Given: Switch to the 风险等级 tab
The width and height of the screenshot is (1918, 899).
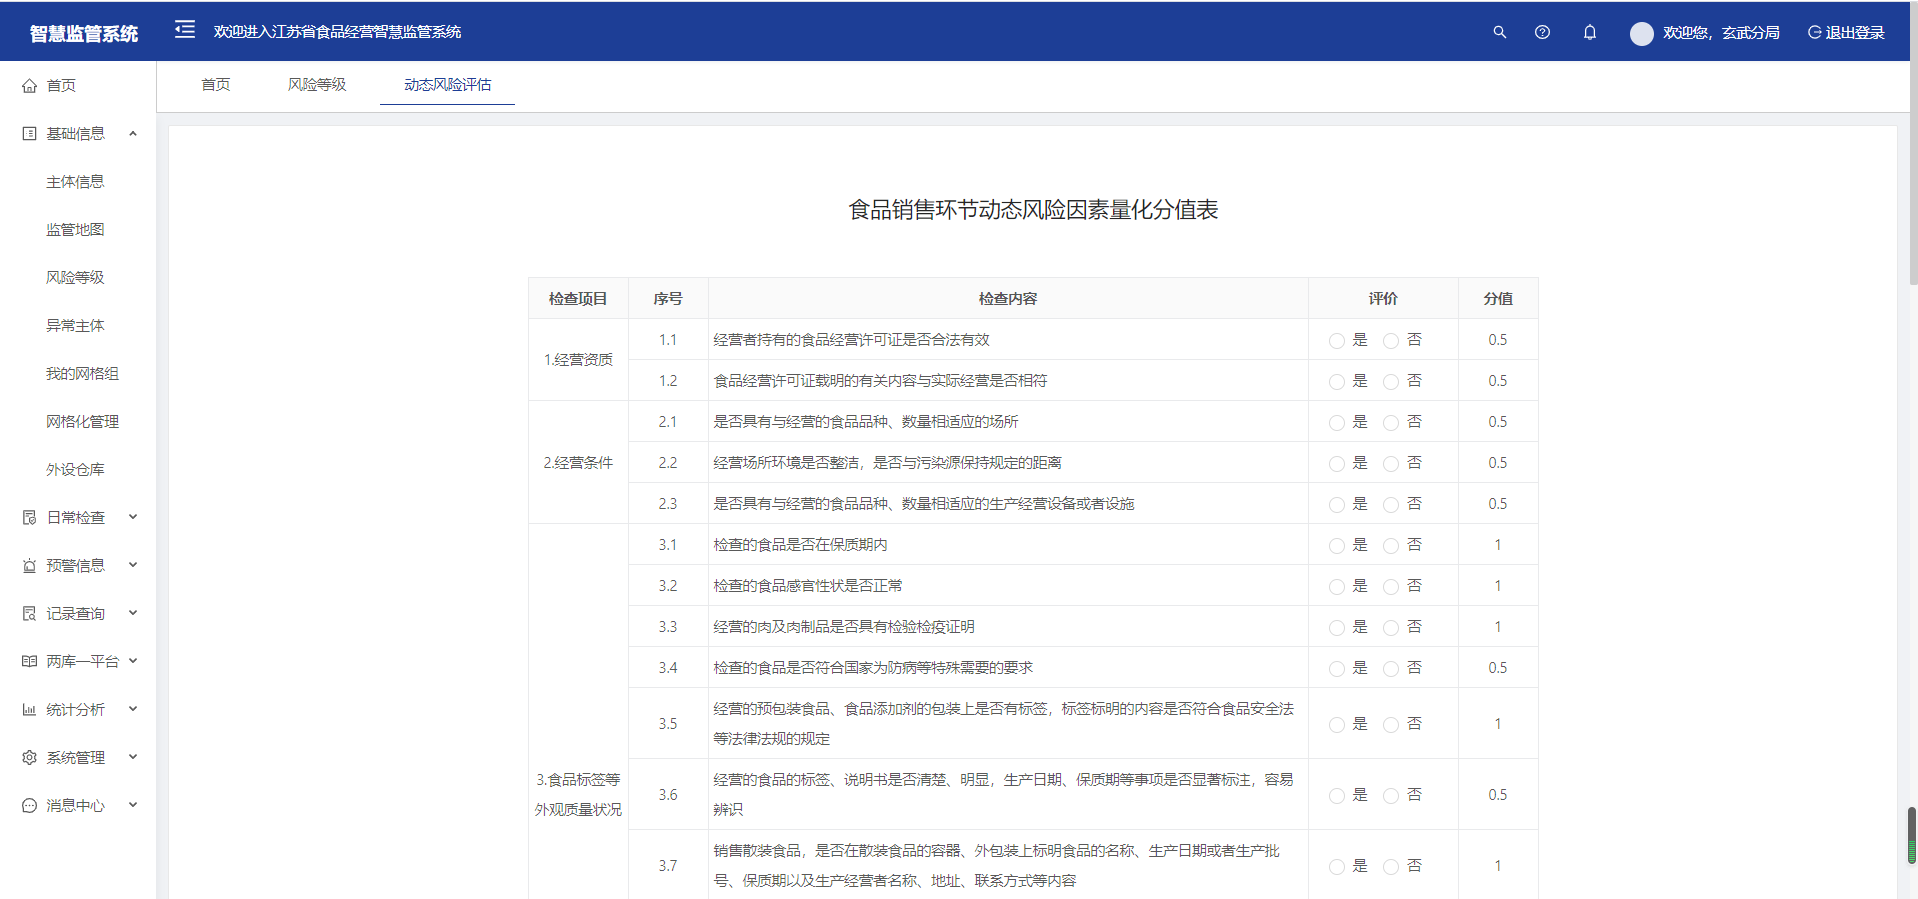Looking at the screenshot, I should [317, 85].
